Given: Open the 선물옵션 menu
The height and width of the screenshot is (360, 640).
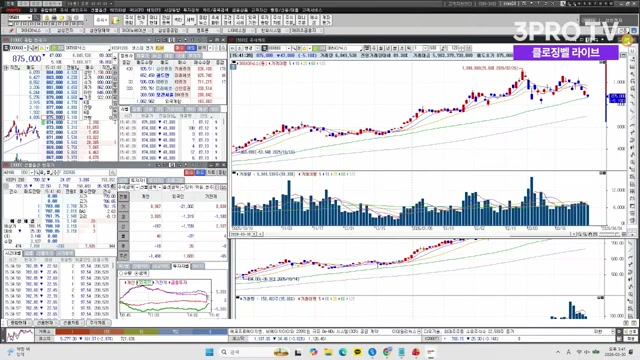Looking at the screenshot, I should tap(98, 10).
